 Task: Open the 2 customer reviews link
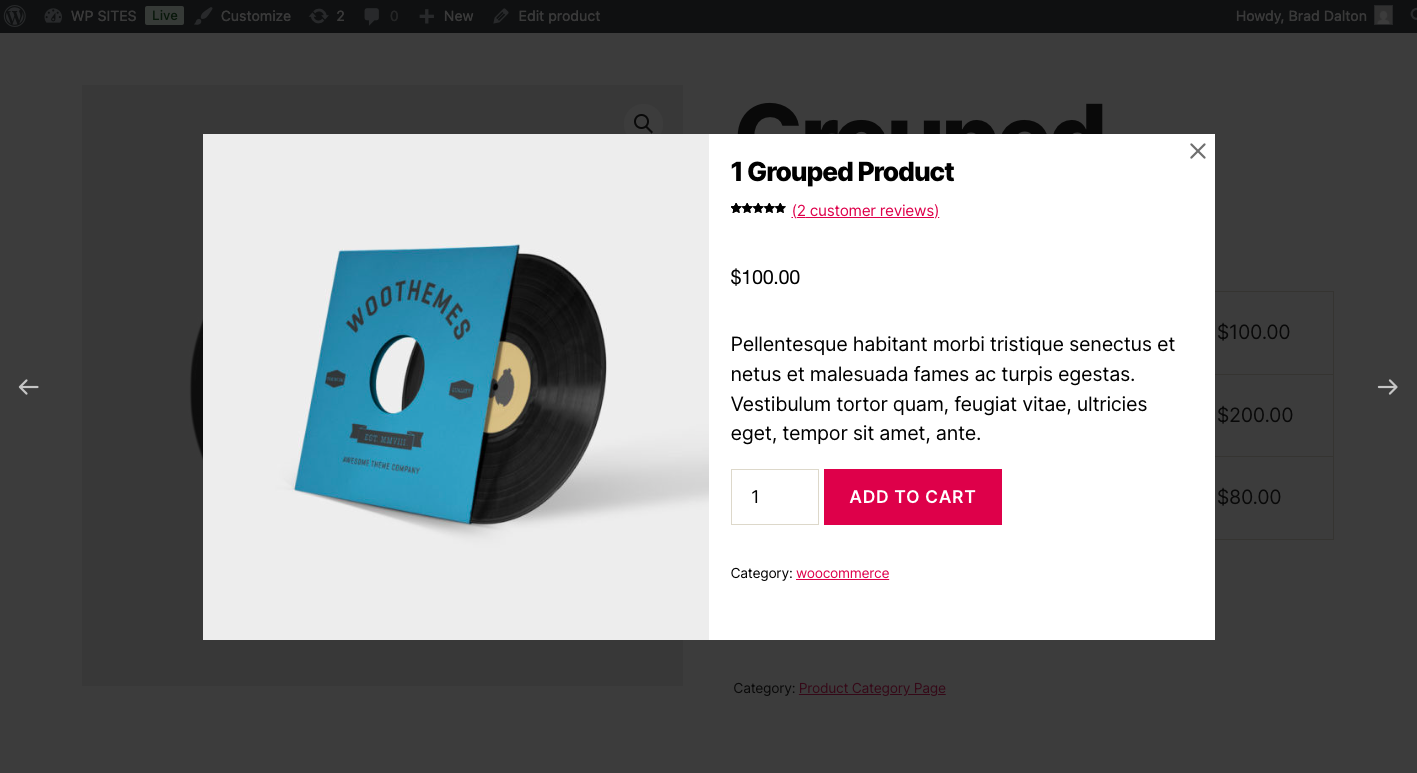[x=865, y=210]
